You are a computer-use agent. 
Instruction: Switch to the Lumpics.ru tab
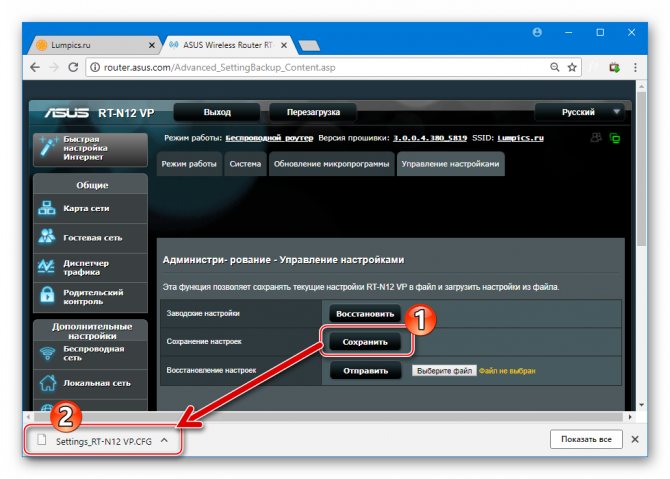[95, 45]
